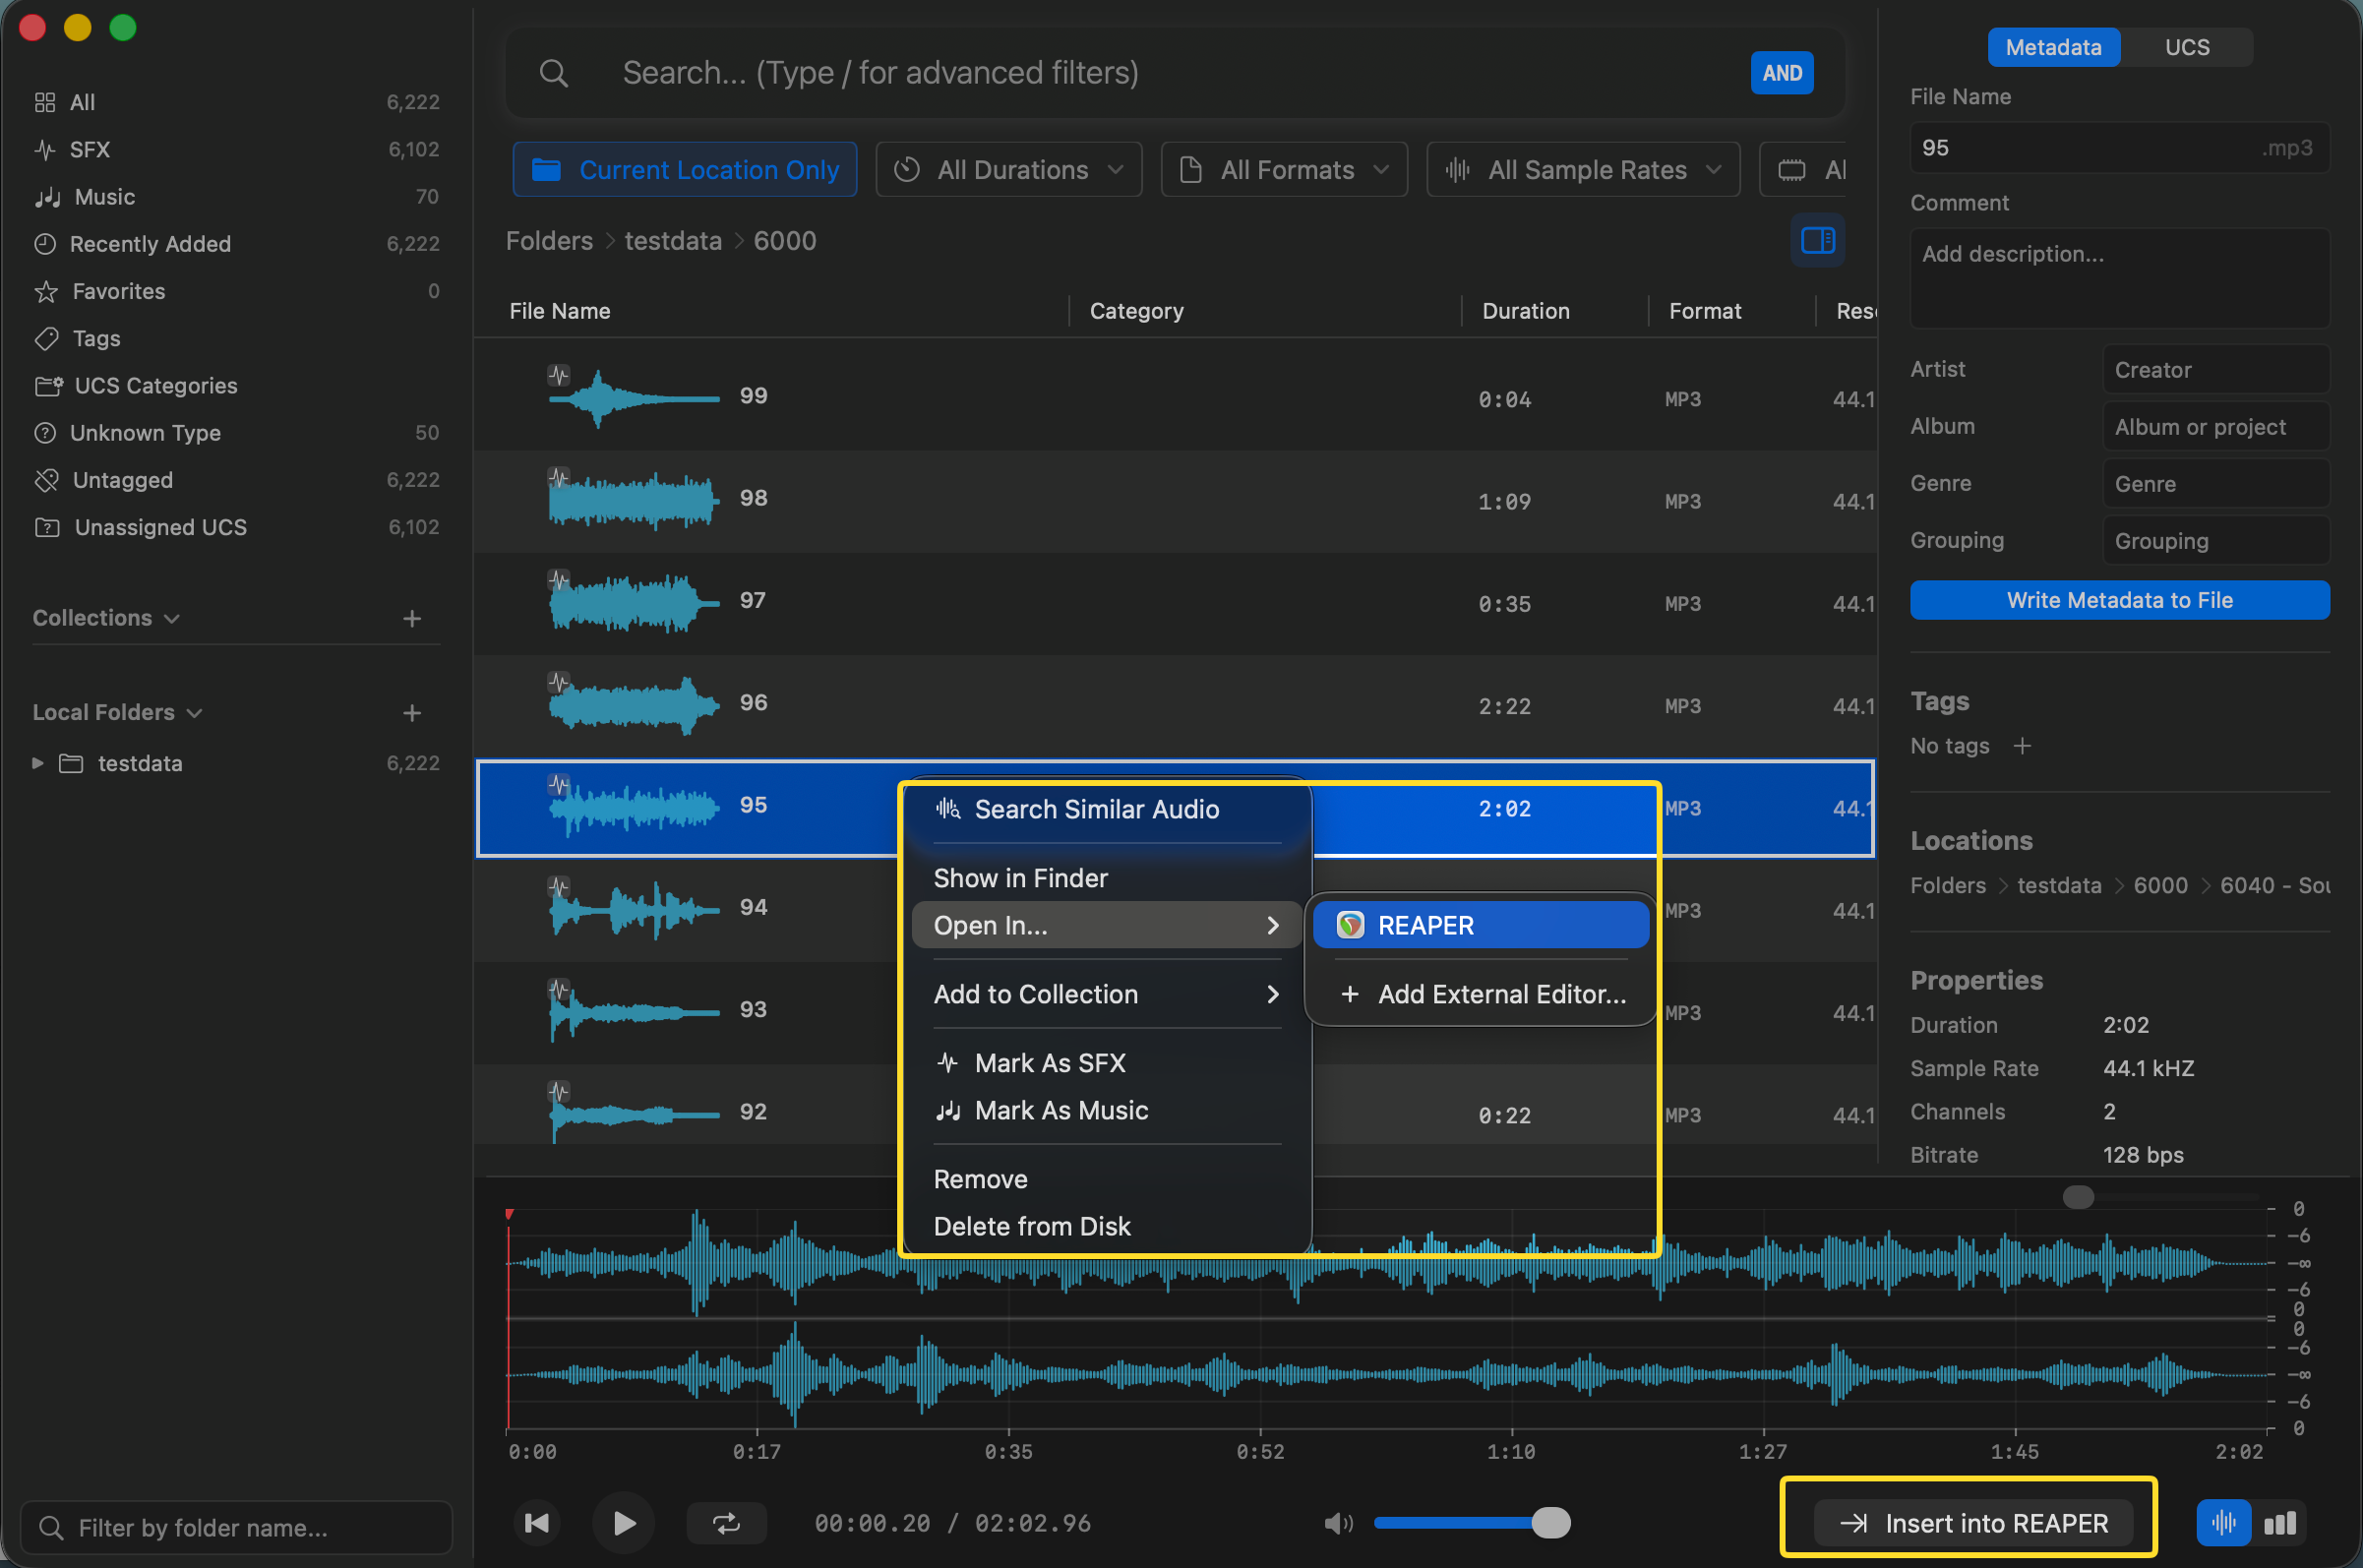Show Unknown Type files

[x=236, y=433]
